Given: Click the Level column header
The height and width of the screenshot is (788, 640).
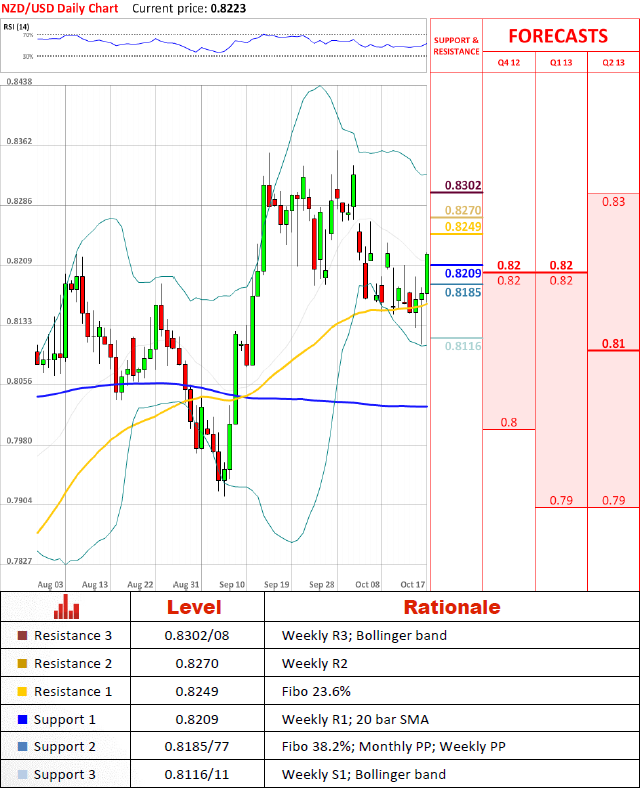Looking at the screenshot, I should tap(194, 607).
